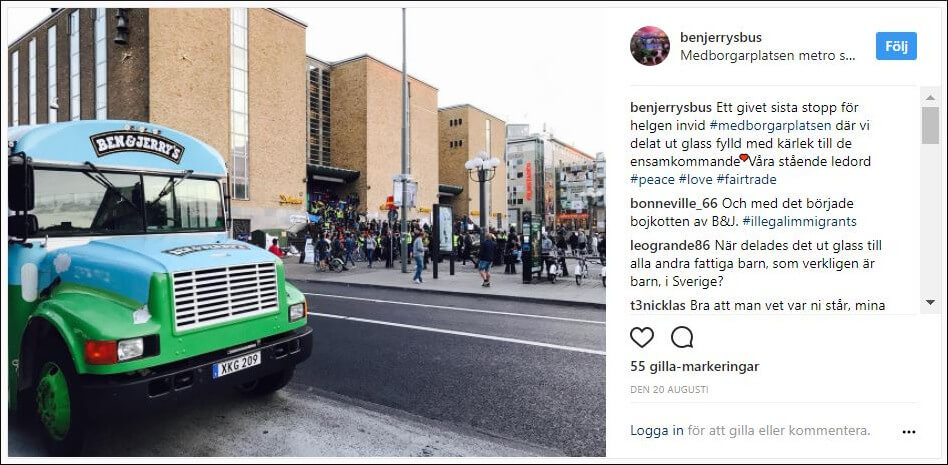Open benjerrysbus username in the post header

click(x=721, y=37)
